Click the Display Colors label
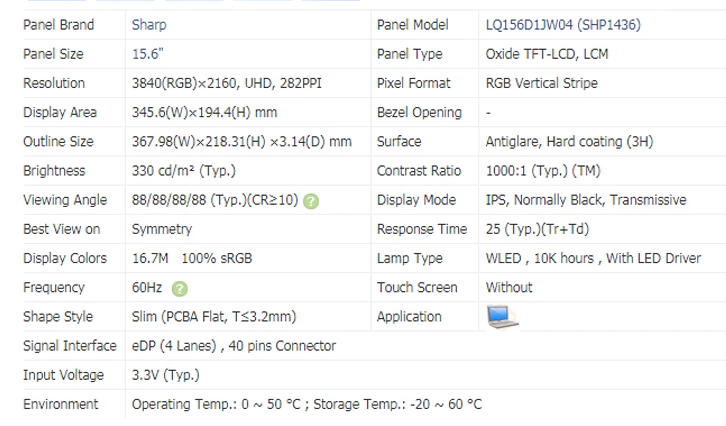The height and width of the screenshot is (426, 726). (x=65, y=258)
